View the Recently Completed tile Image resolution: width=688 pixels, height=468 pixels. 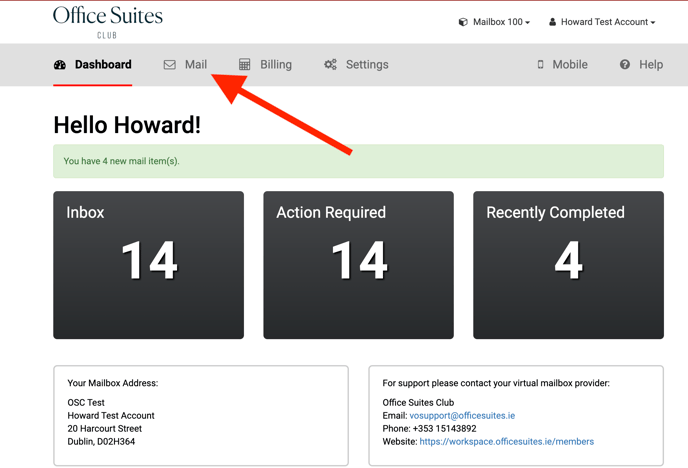(568, 265)
